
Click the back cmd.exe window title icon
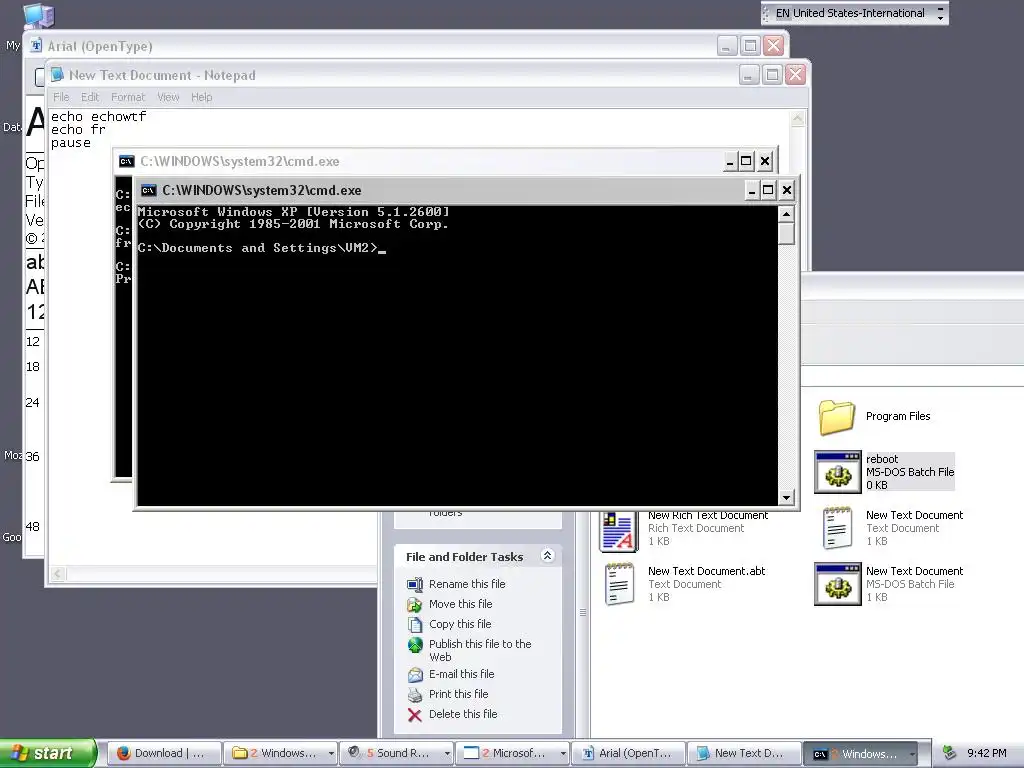click(127, 161)
